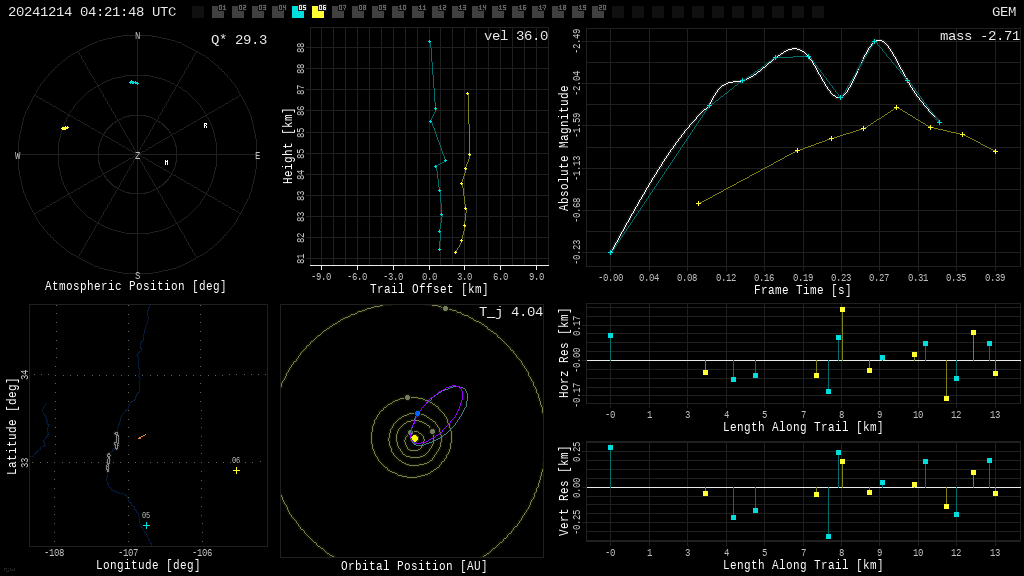Image resolution: width=1024 pixels, height=576 pixels.
Task: Select the cyan station 05 box
Action: pos(298,12)
